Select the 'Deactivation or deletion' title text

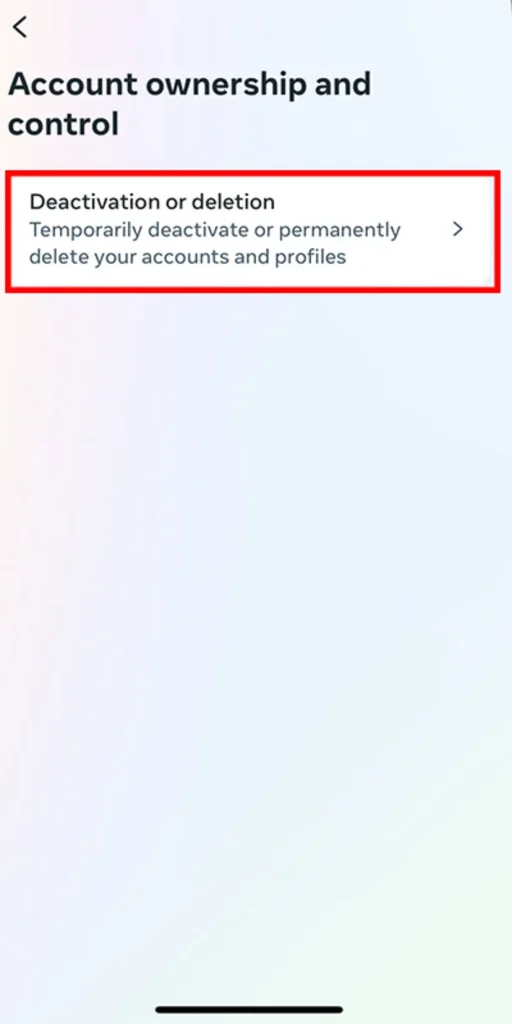click(x=152, y=202)
